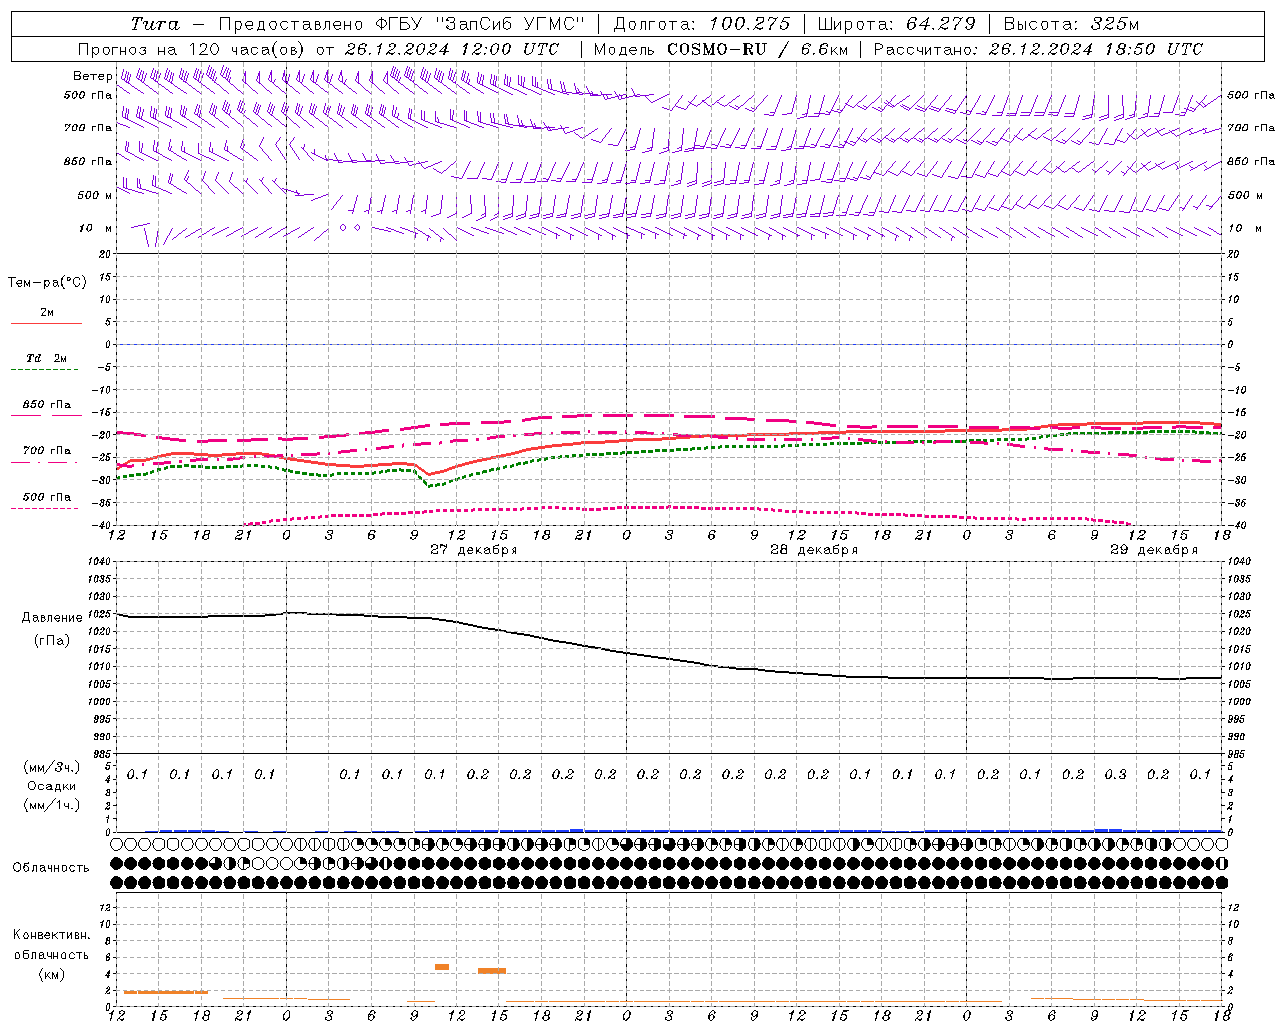Click the "(мм/1ч.)" precipitation unit label
This screenshot has height=1024, width=1280.
pyautogui.click(x=52, y=805)
